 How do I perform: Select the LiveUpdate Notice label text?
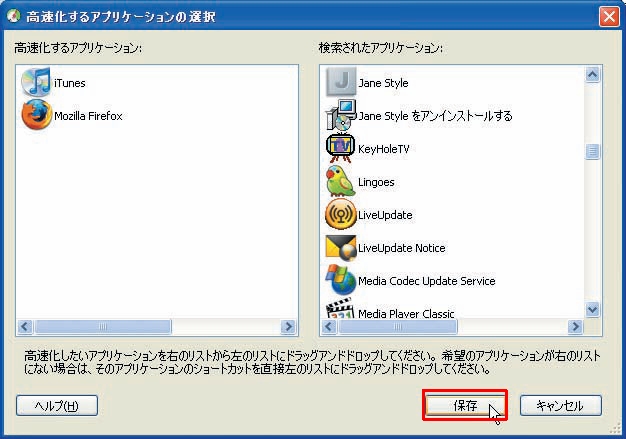click(x=402, y=248)
